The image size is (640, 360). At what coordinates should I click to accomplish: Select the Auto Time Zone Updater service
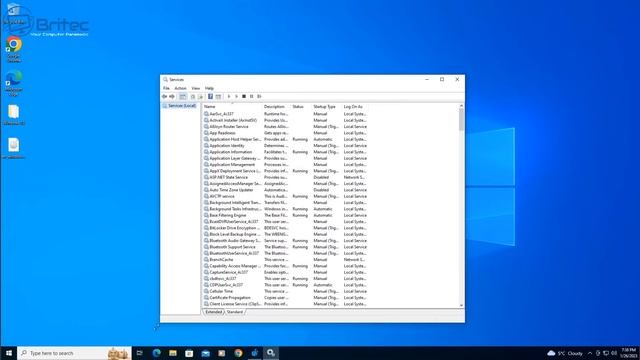285,190
